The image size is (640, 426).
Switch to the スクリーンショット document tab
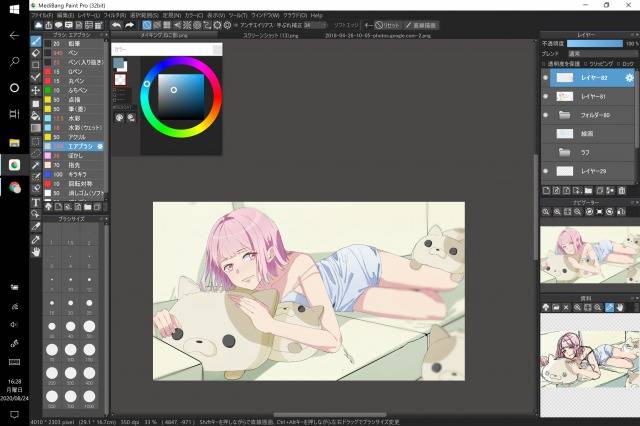[x=271, y=36]
